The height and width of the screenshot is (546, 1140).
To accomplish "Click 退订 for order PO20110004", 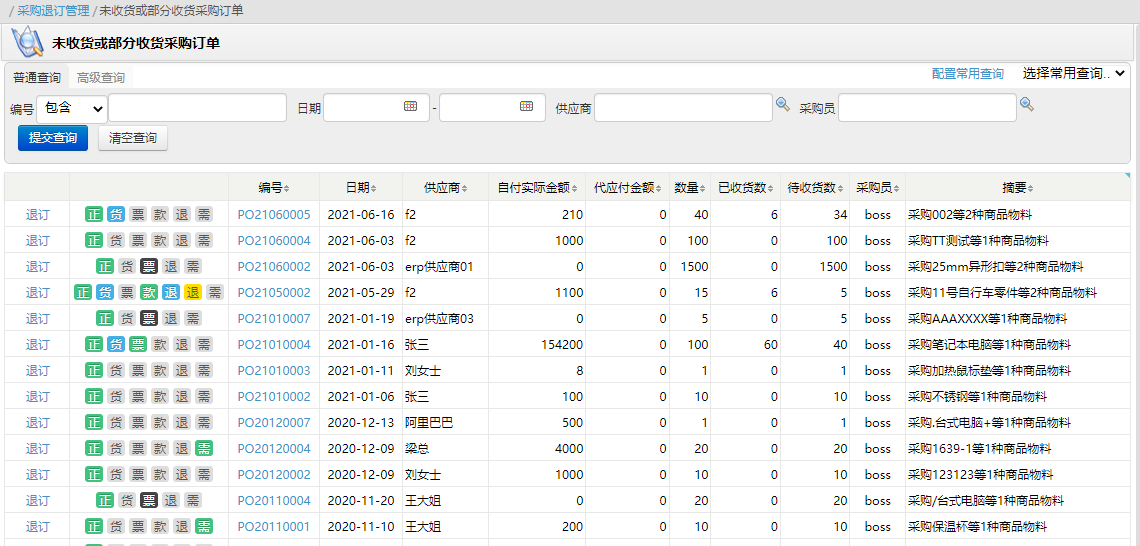I will point(37,500).
